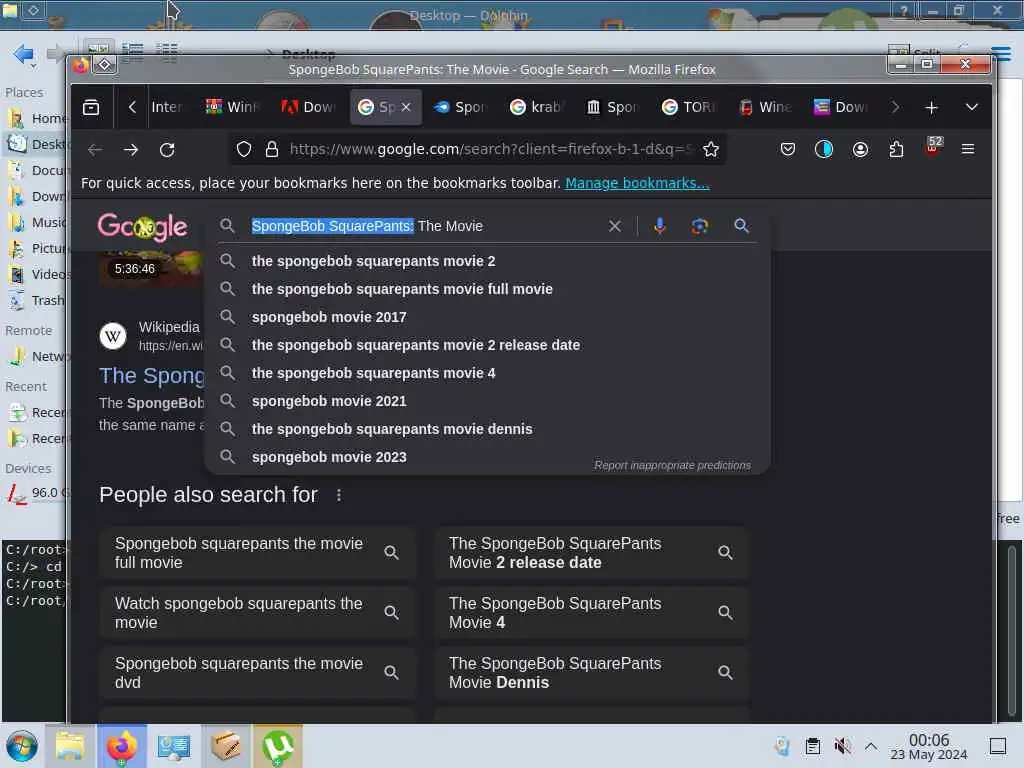Image resolution: width=1024 pixels, height=768 pixels.
Task: Open extension badge showing 52
Action: [933, 146]
